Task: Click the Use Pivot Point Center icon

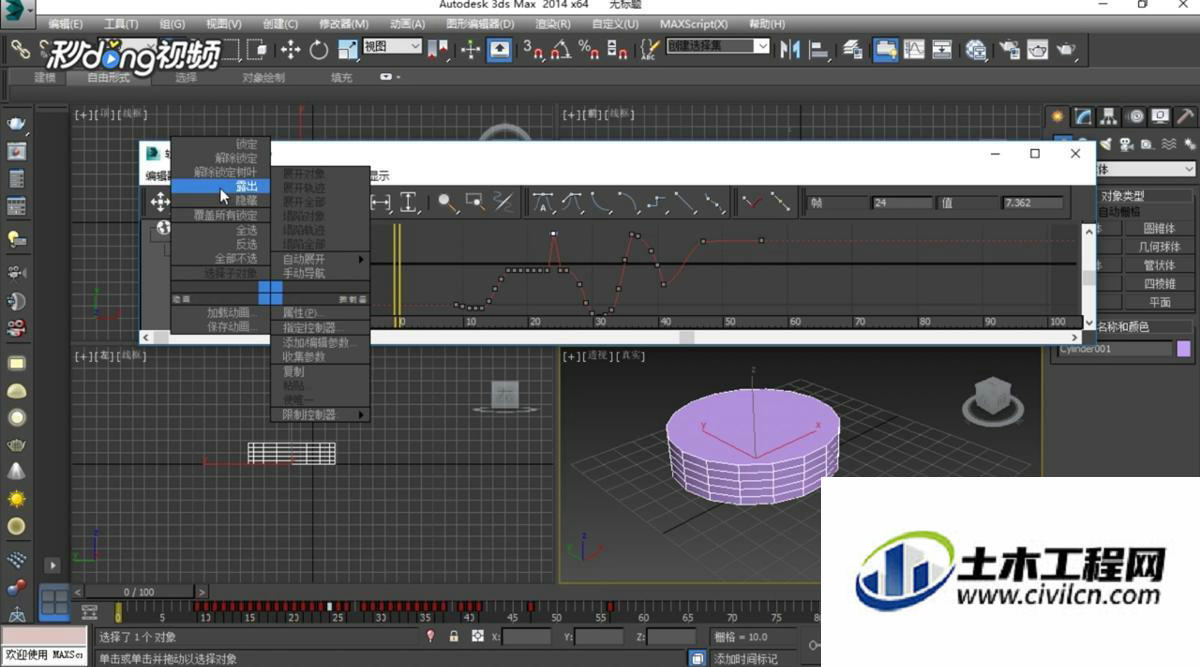Action: click(x=438, y=48)
